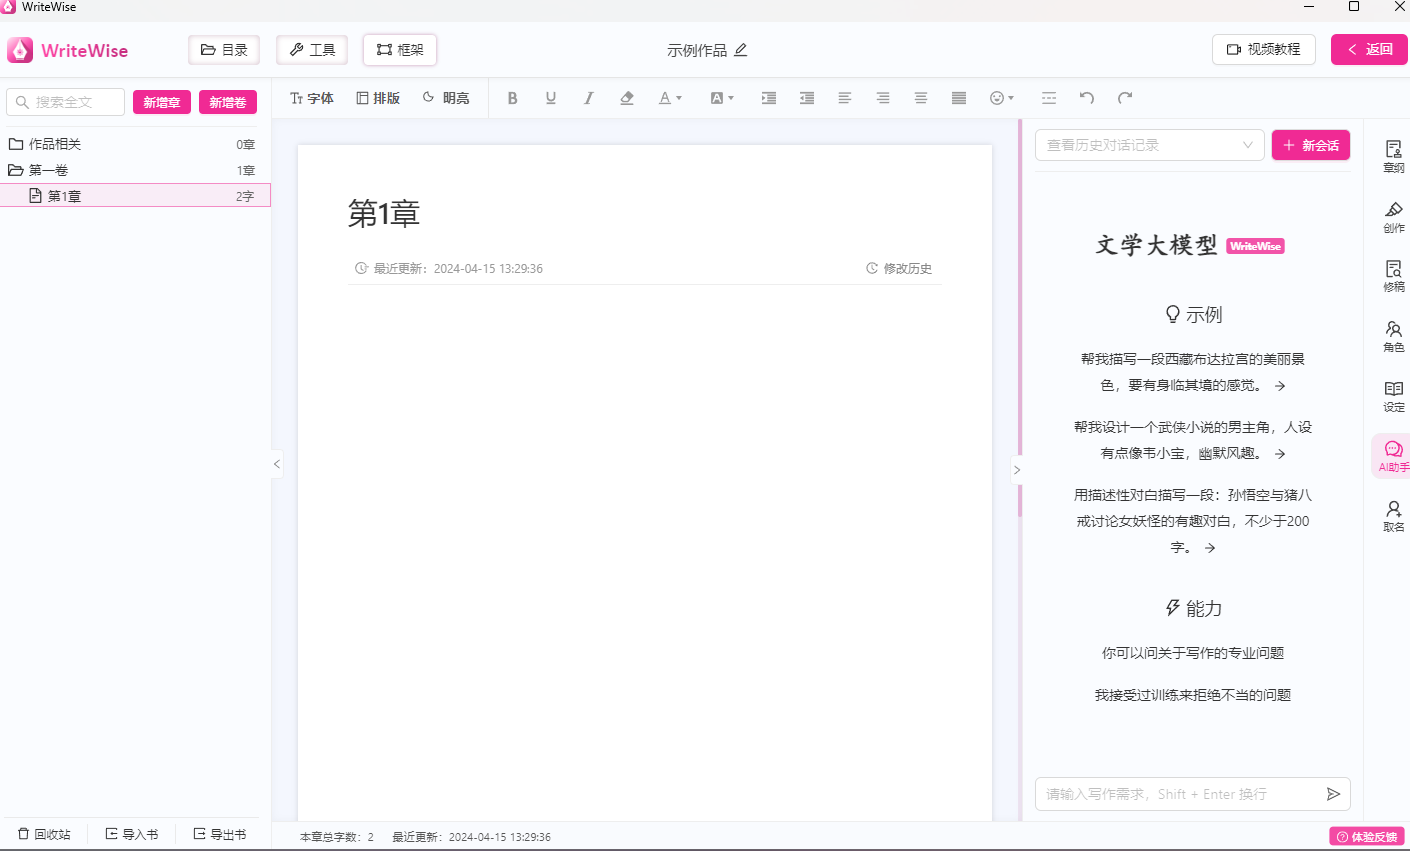Toggle italic text style

click(589, 98)
